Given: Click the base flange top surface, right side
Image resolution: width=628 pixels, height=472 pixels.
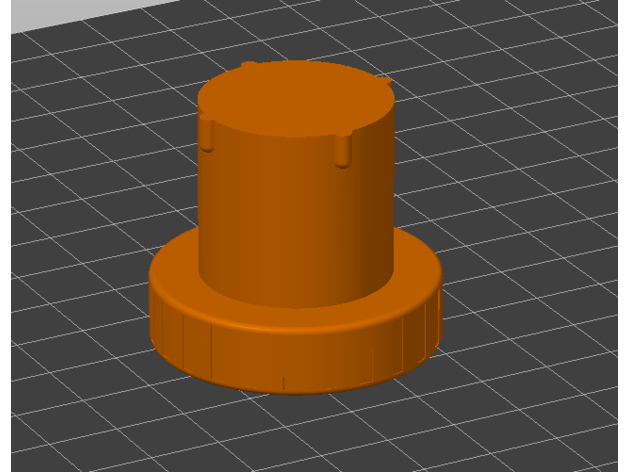Looking at the screenshot, I should tap(418, 268).
